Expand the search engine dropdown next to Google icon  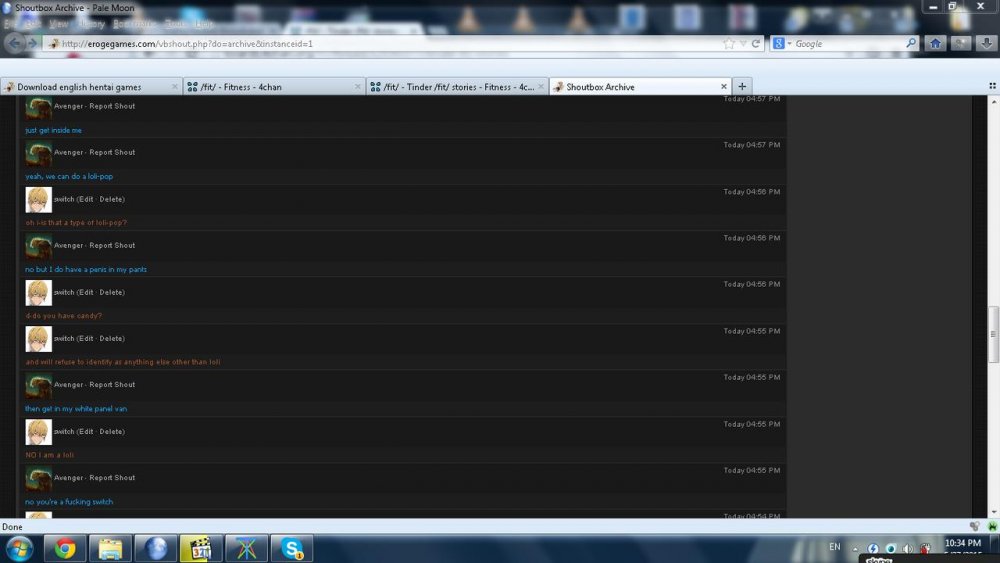click(789, 44)
